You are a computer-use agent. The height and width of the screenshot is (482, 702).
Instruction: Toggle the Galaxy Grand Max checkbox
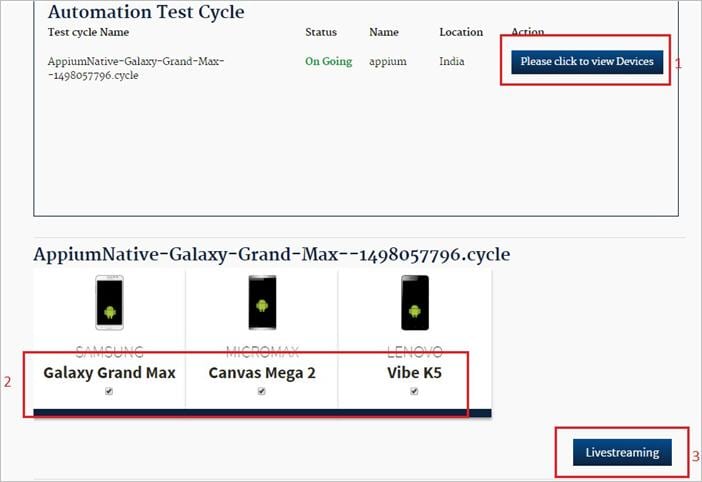(x=109, y=392)
